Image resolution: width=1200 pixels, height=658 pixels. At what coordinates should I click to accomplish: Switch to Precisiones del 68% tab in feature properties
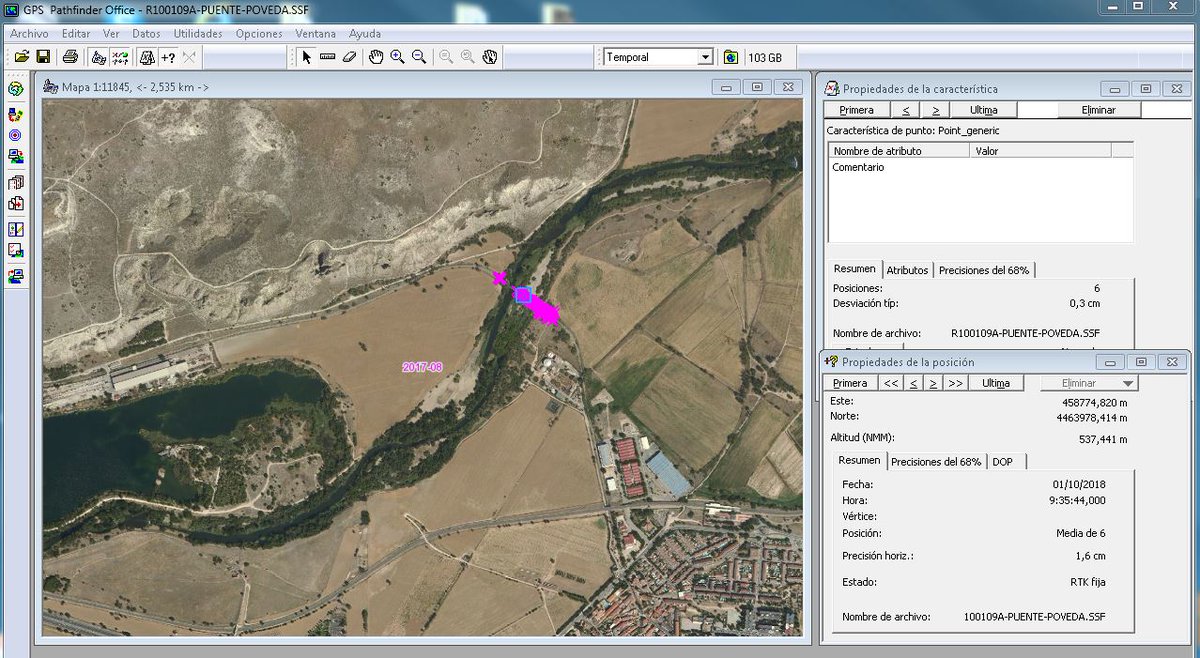pyautogui.click(x=985, y=270)
